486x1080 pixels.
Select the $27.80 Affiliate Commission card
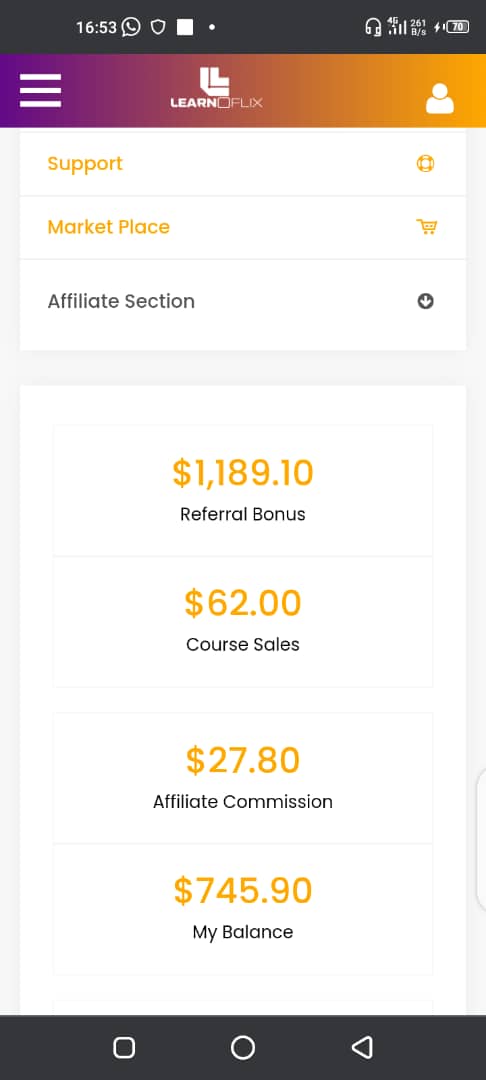point(243,778)
